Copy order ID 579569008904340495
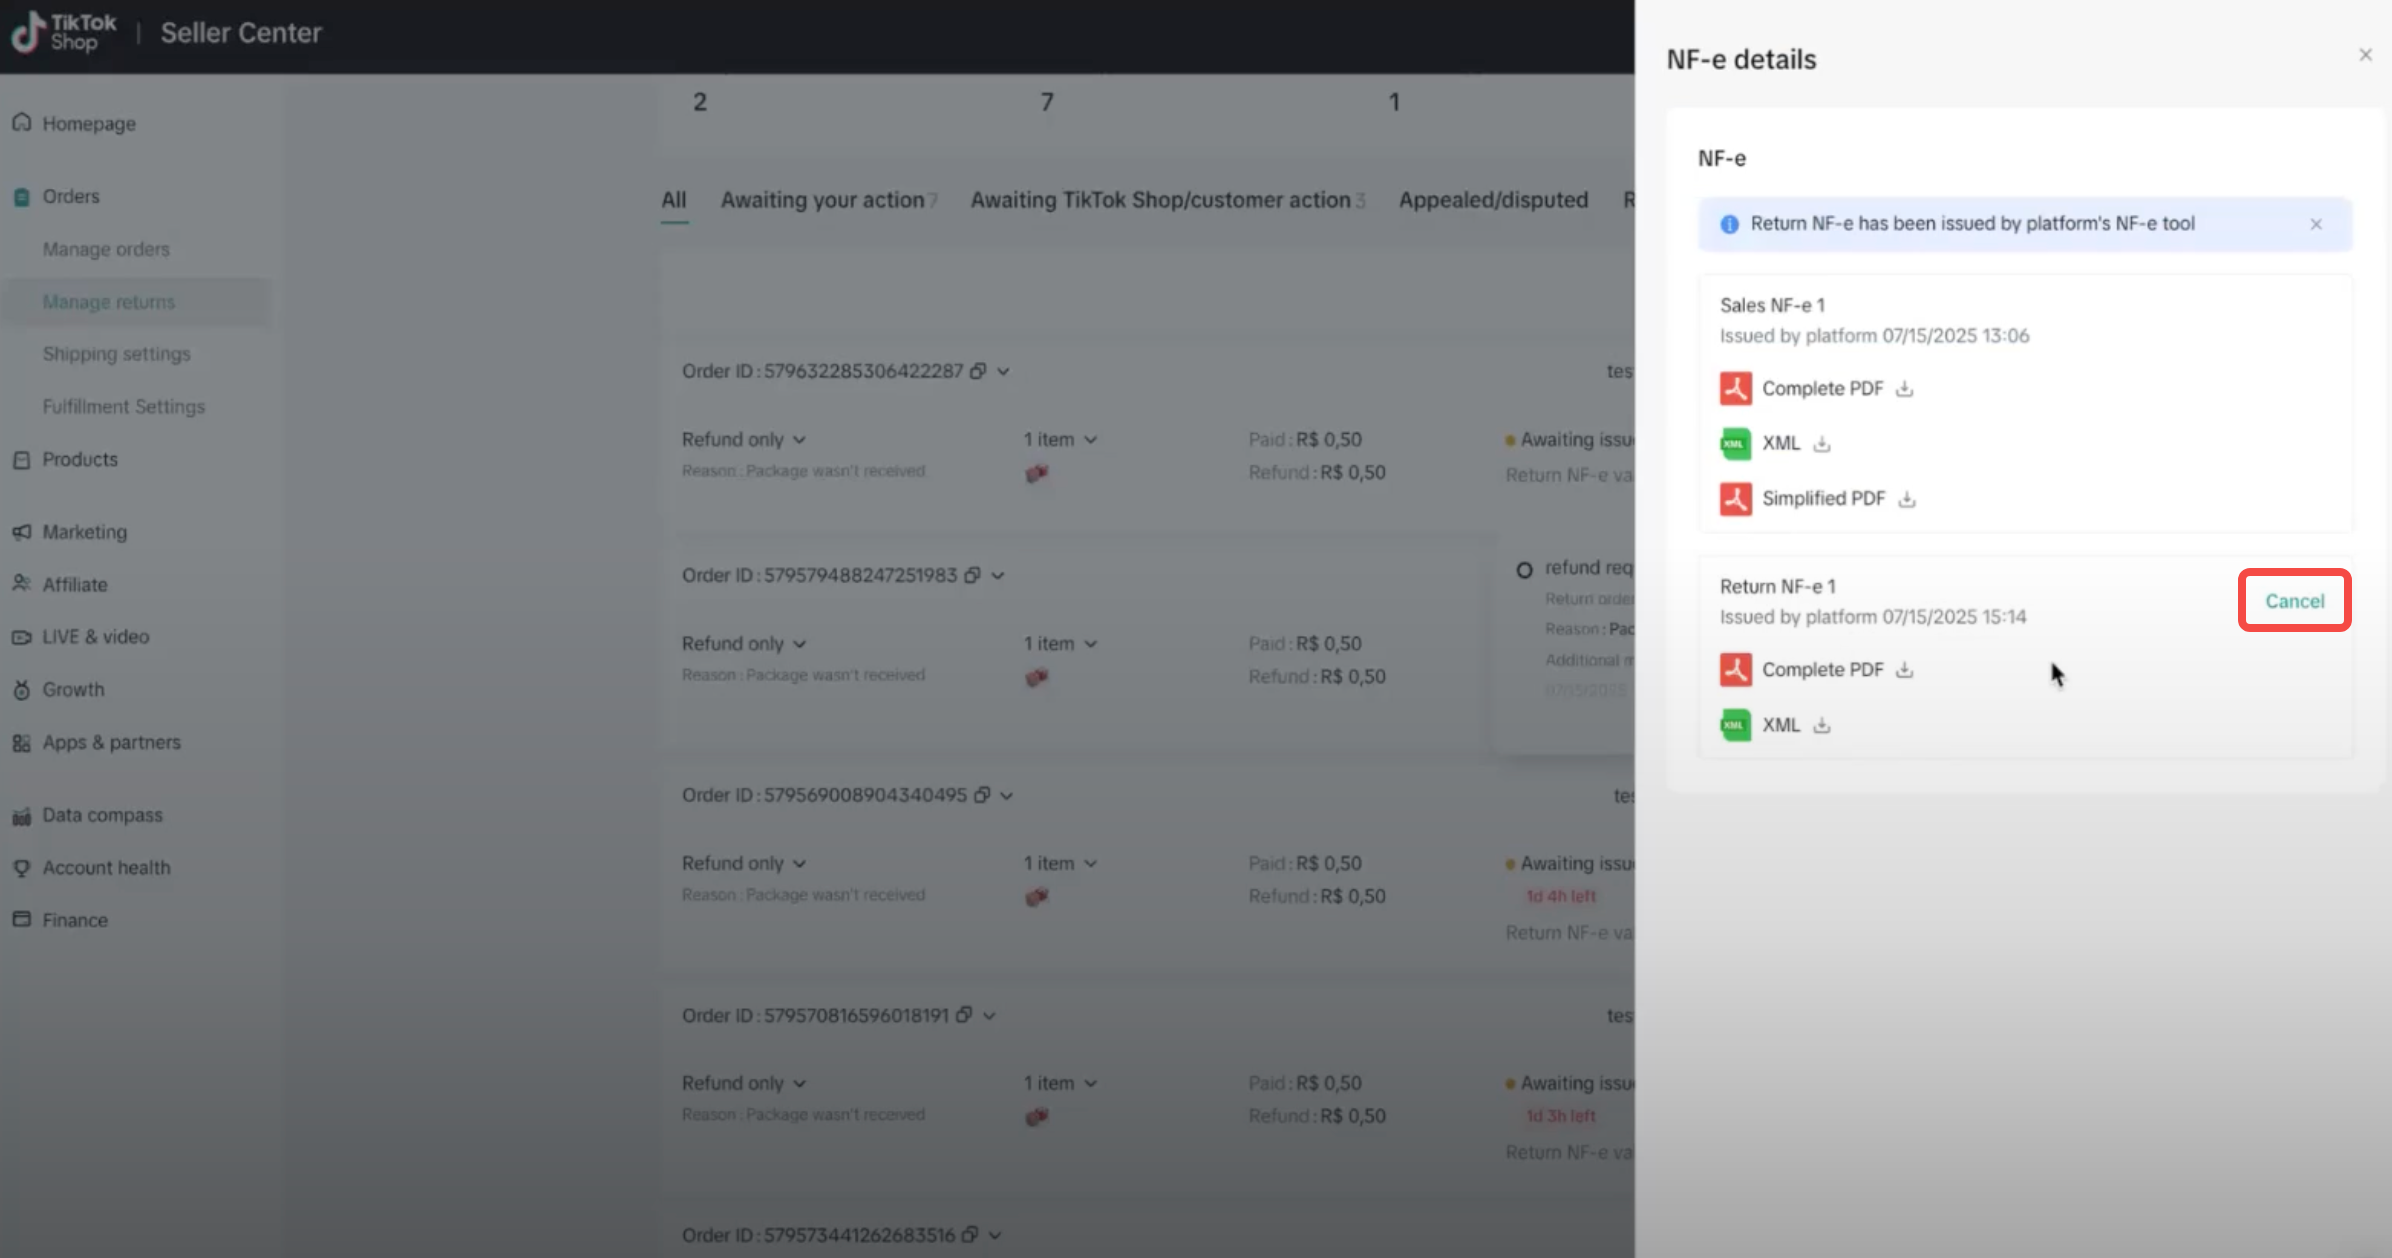 click(x=982, y=795)
